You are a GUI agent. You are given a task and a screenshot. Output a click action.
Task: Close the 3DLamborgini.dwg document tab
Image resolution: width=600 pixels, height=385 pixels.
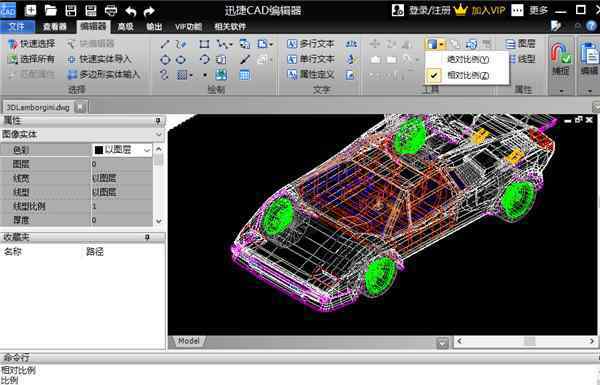point(80,107)
